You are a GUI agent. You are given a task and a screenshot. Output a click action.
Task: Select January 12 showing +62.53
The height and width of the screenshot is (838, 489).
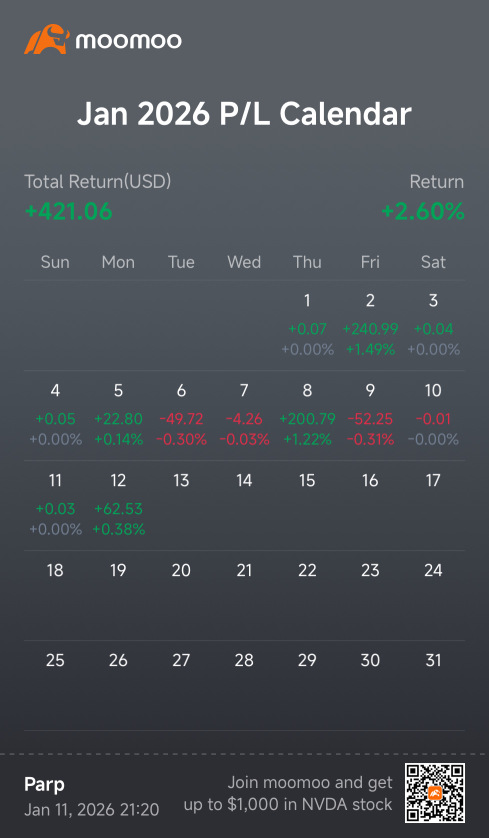tap(118, 505)
